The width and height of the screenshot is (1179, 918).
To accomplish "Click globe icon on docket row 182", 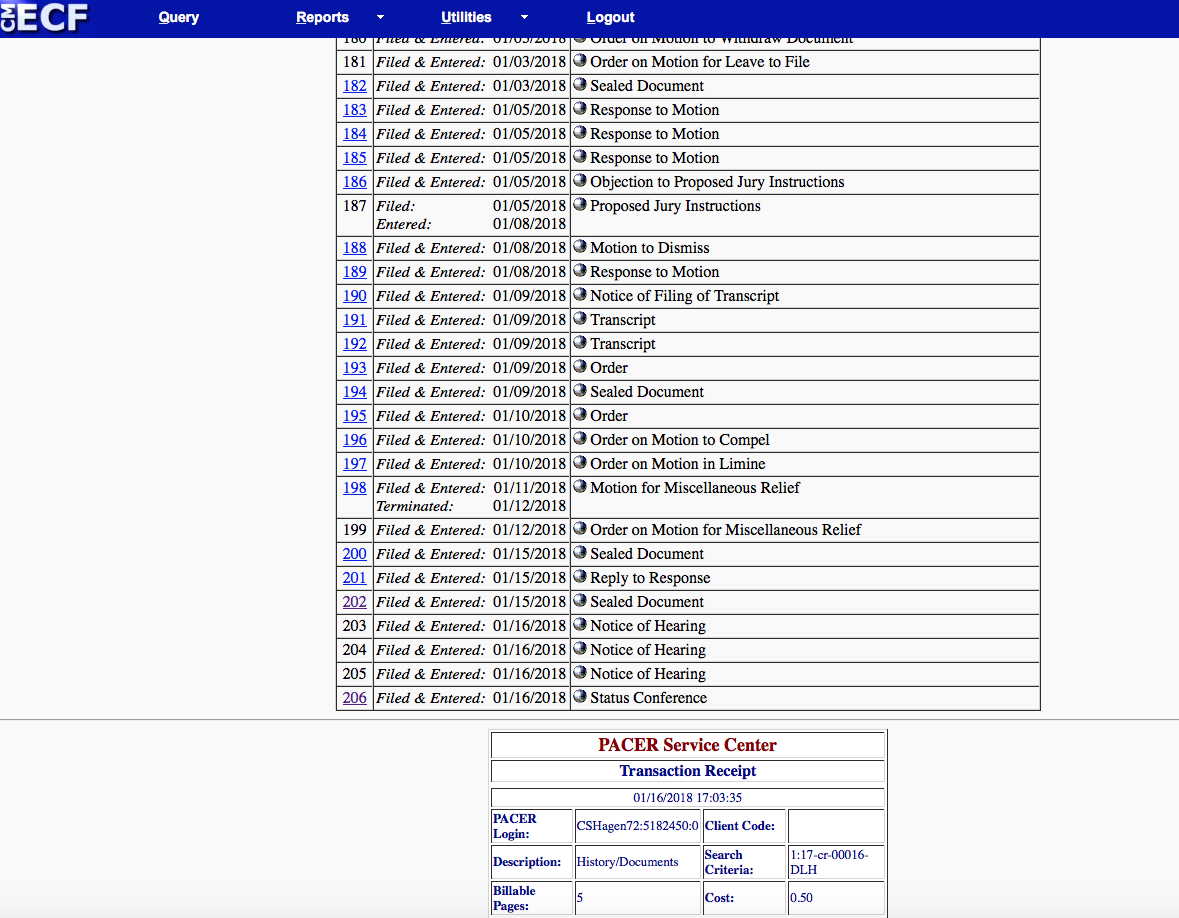I will click(x=580, y=85).
